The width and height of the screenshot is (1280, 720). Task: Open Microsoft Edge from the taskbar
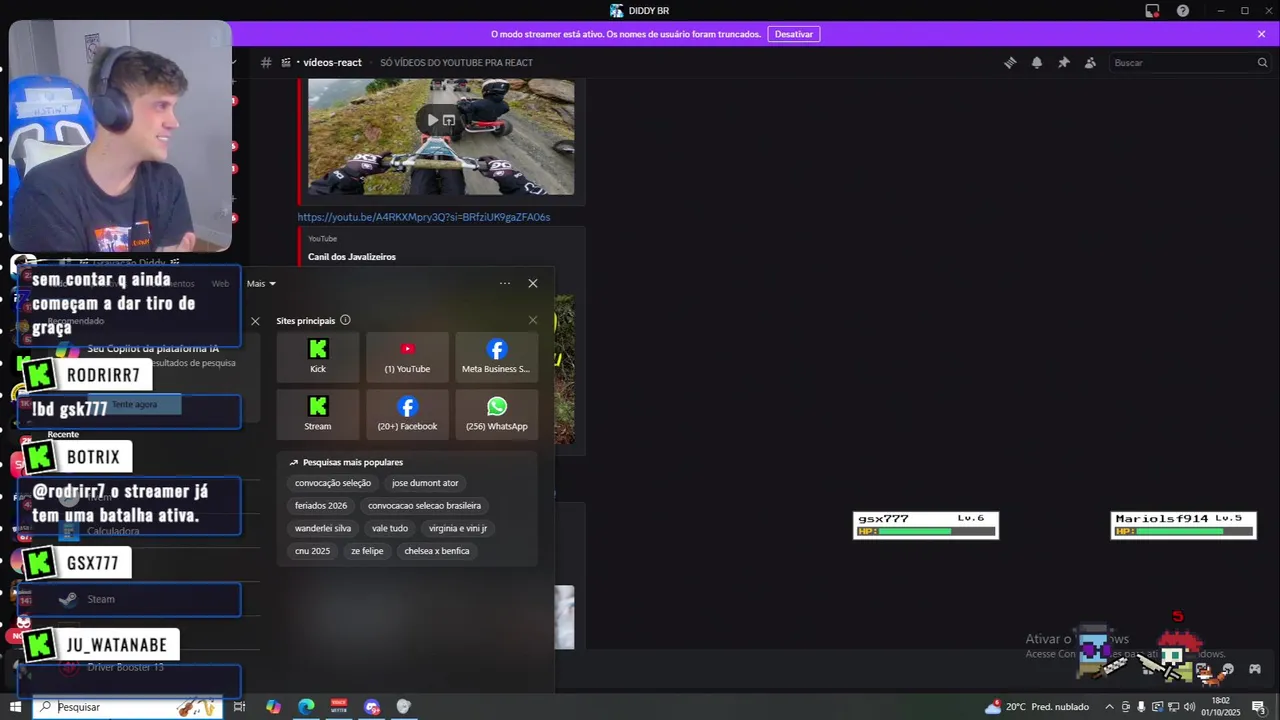[x=306, y=707]
